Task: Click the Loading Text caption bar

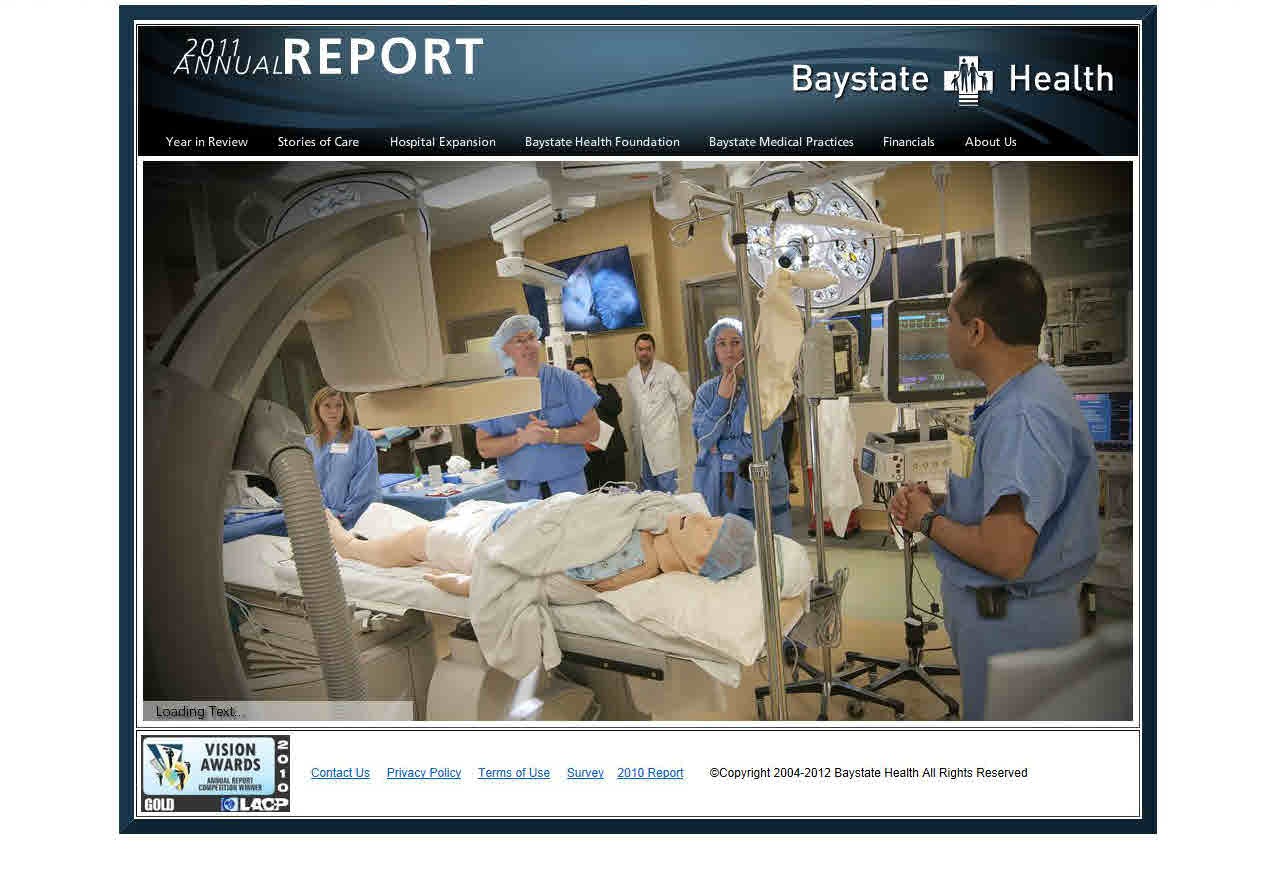Action: click(278, 711)
